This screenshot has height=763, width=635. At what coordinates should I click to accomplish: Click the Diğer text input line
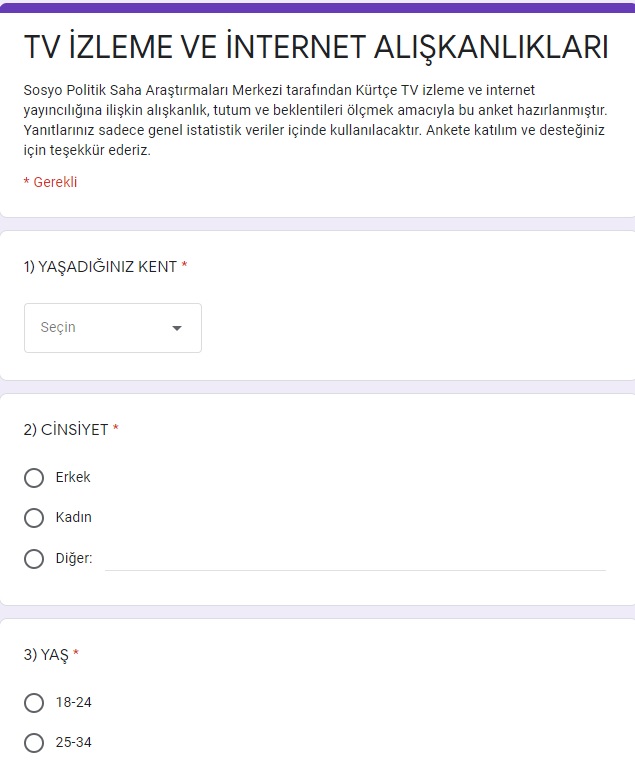click(x=356, y=559)
